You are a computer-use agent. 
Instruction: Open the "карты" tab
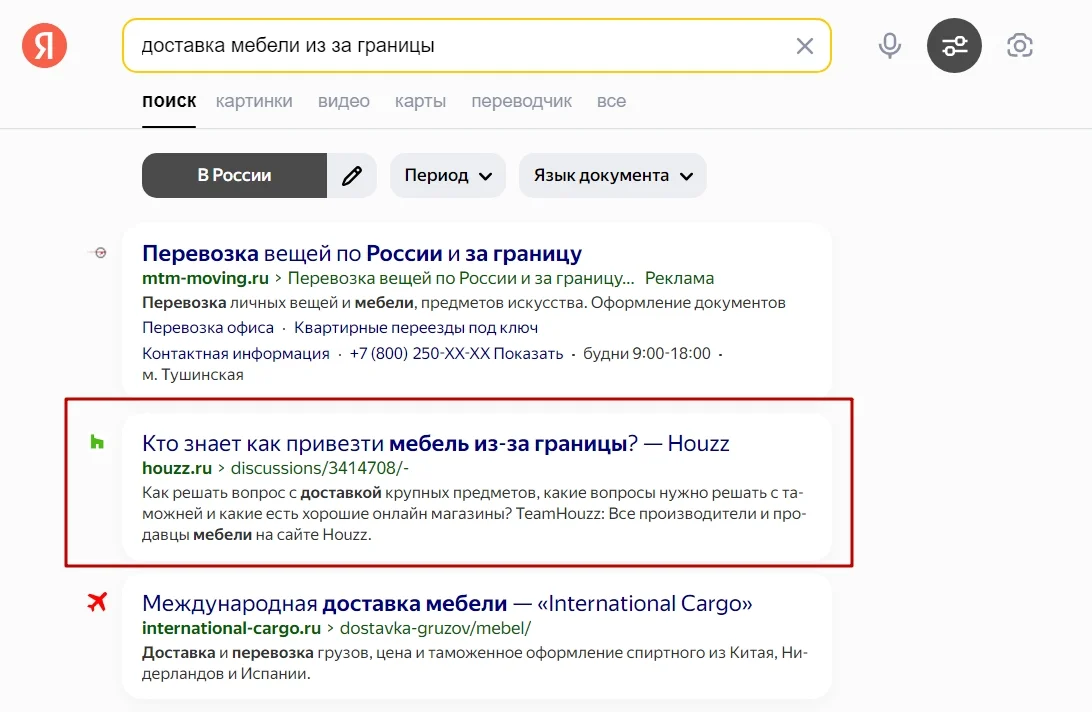click(x=420, y=101)
